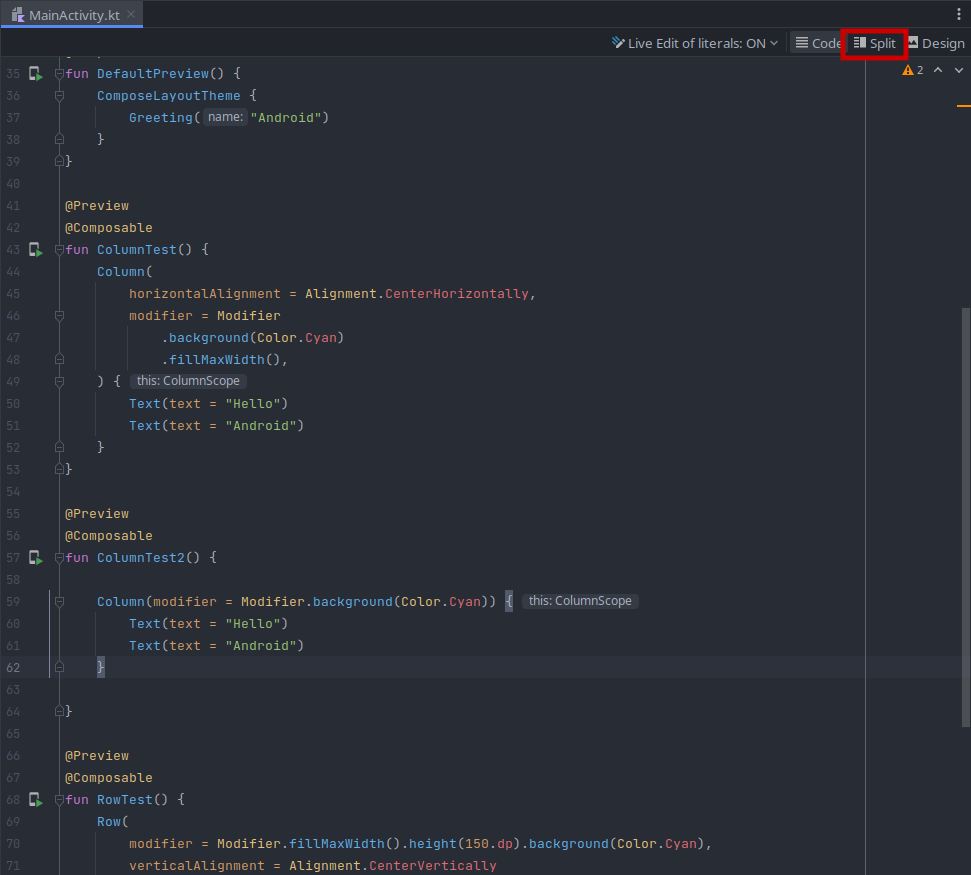Screen dimensions: 971x875
Task: Click the ColumnTest2 preview gutter icon
Action: coord(36,557)
